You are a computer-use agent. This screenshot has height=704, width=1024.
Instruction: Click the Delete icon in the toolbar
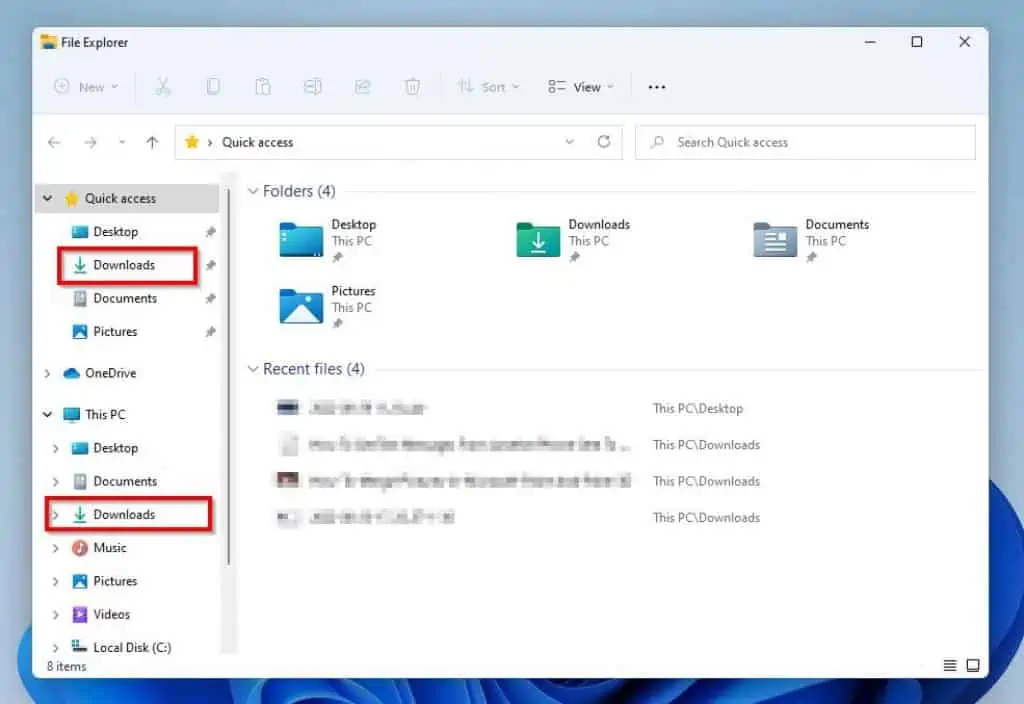pos(412,86)
